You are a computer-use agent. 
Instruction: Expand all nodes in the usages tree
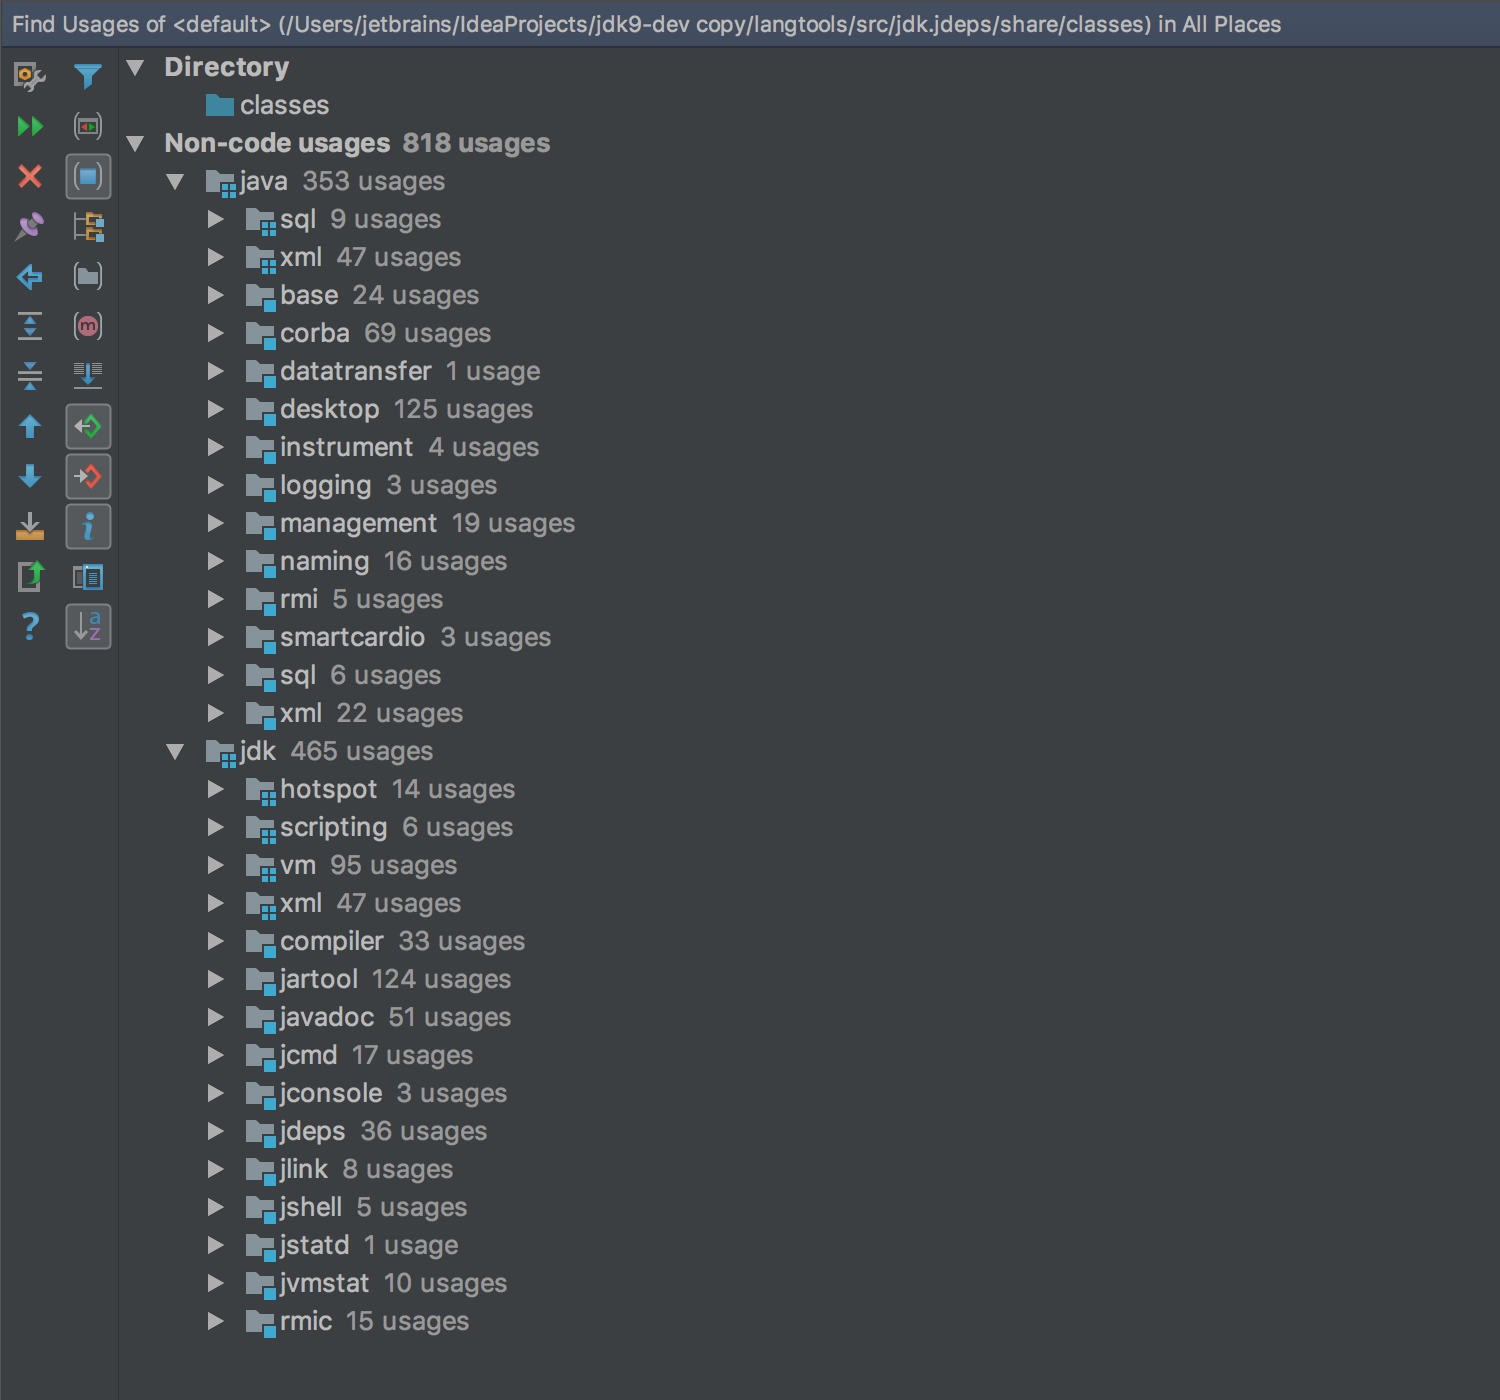(x=30, y=326)
